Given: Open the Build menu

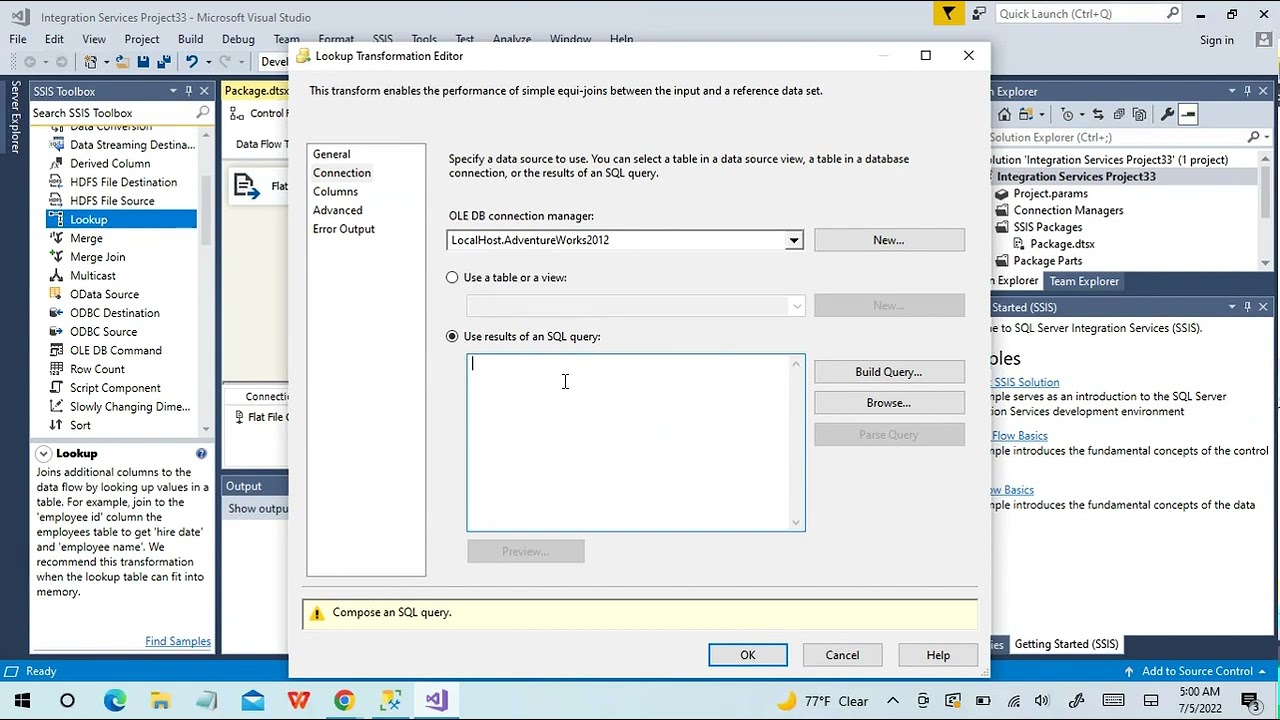Looking at the screenshot, I should (x=190, y=39).
